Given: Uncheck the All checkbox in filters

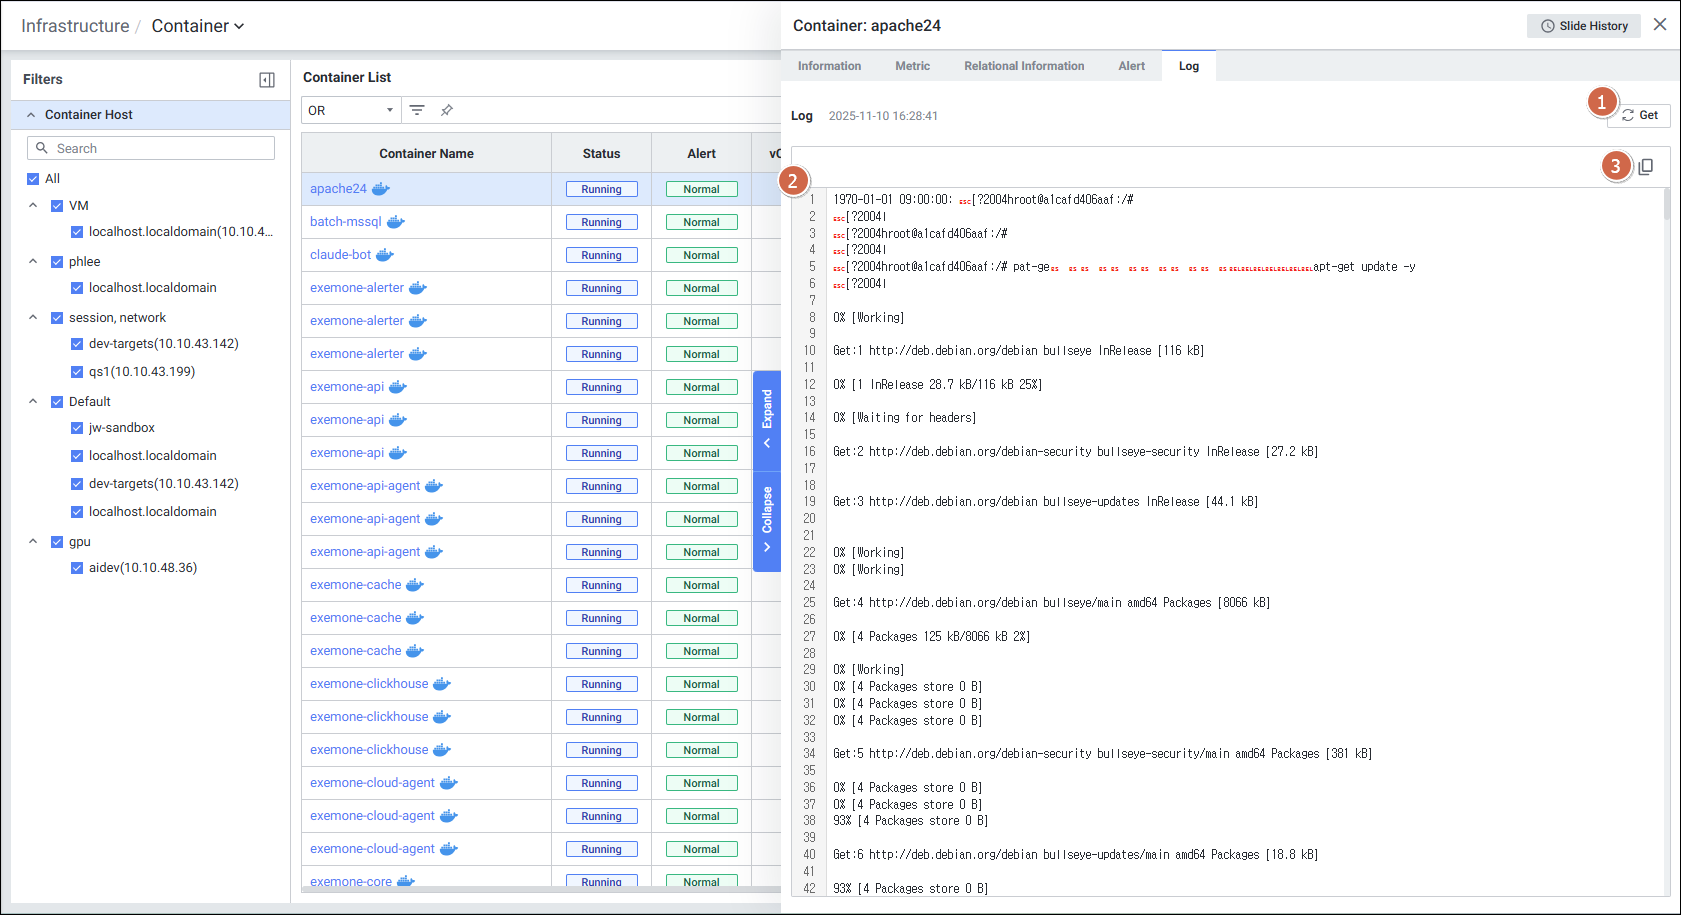Looking at the screenshot, I should pos(33,179).
